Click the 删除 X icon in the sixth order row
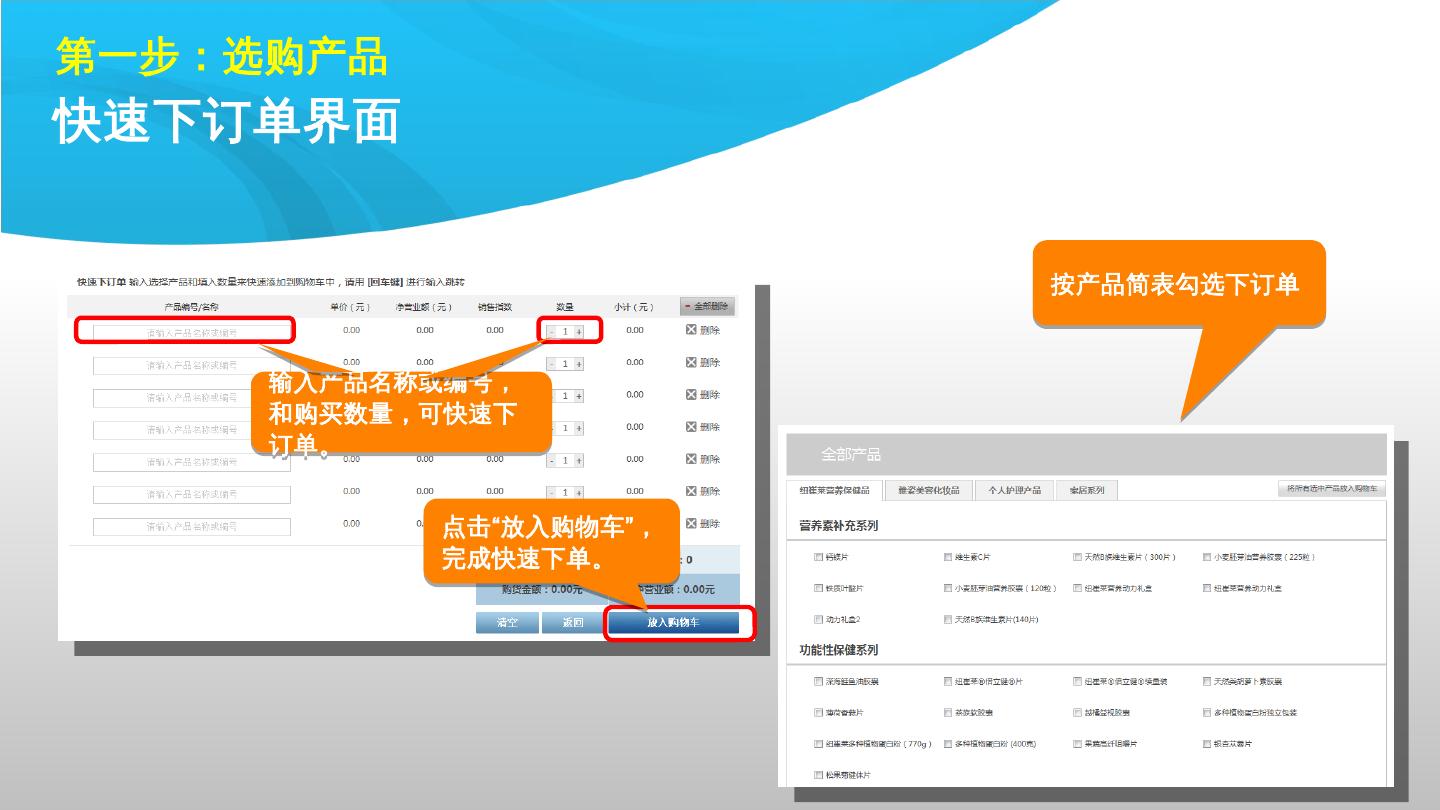The width and height of the screenshot is (1440, 810). click(x=691, y=491)
